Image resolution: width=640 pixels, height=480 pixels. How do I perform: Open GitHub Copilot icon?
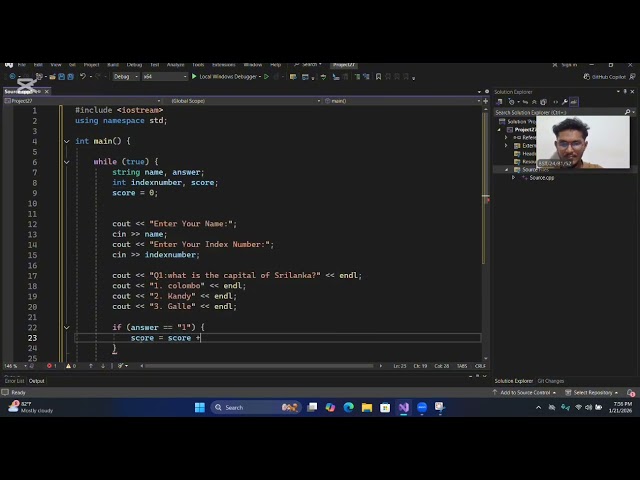(587, 76)
